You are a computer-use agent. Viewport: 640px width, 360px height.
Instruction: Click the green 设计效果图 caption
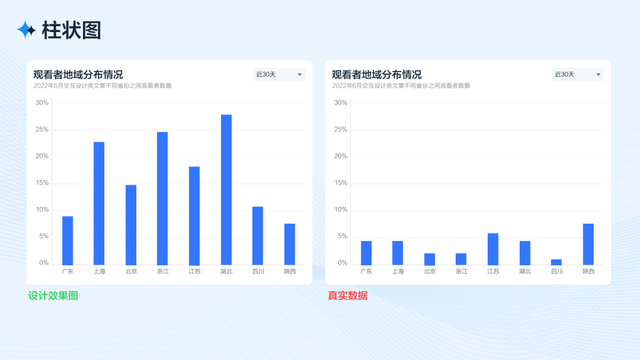pyautogui.click(x=53, y=296)
